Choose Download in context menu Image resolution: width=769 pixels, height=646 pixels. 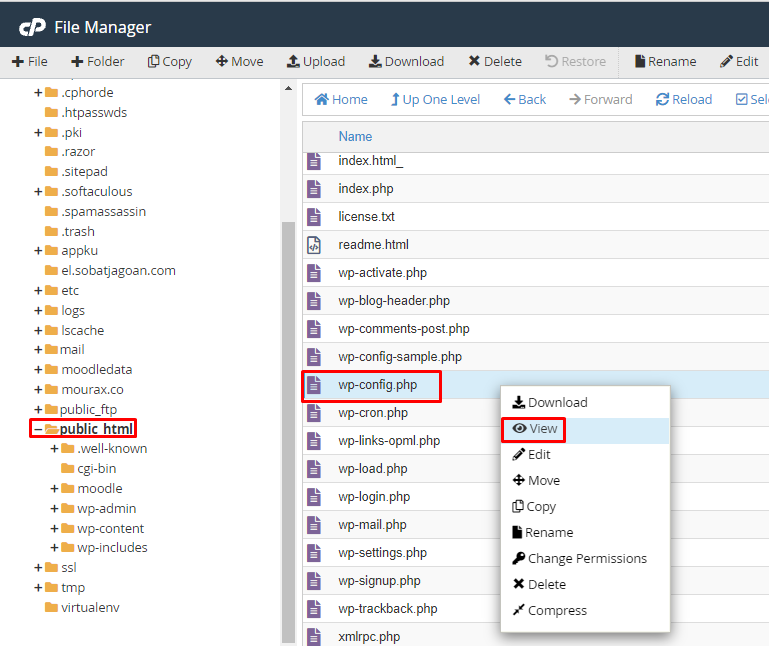coord(585,403)
